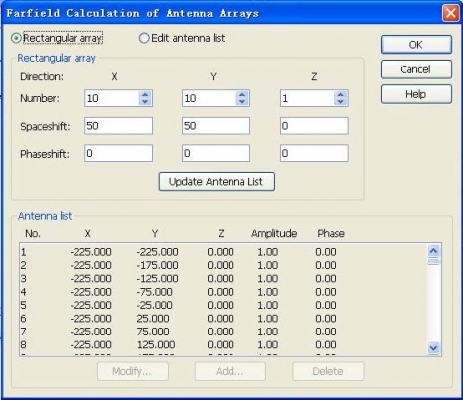Click the Y Phaseshift field

[216, 153]
